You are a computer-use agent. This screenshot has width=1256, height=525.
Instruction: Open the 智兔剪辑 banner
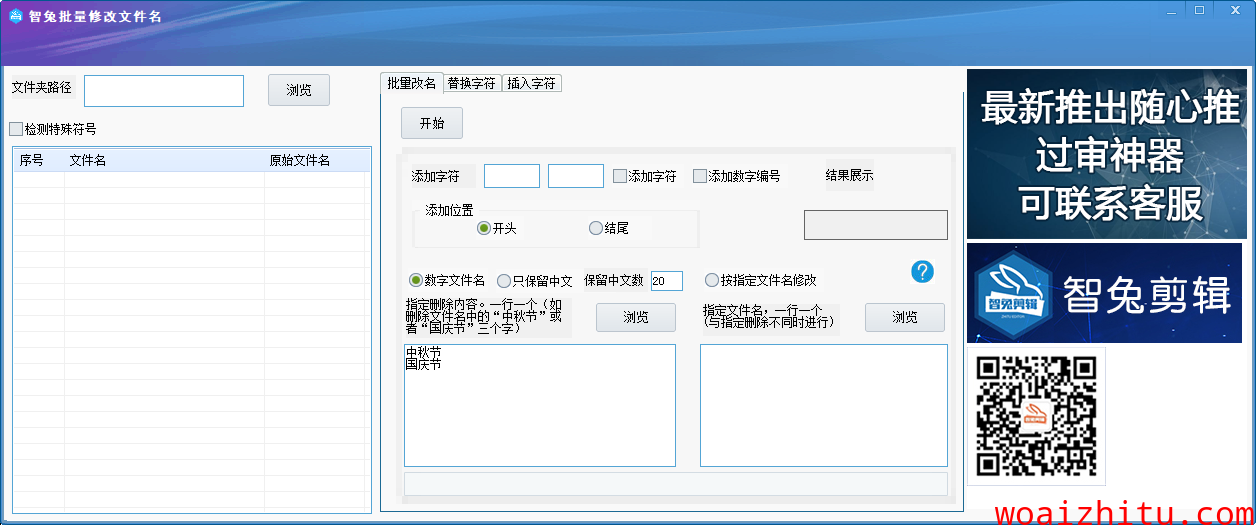pyautogui.click(x=1104, y=293)
